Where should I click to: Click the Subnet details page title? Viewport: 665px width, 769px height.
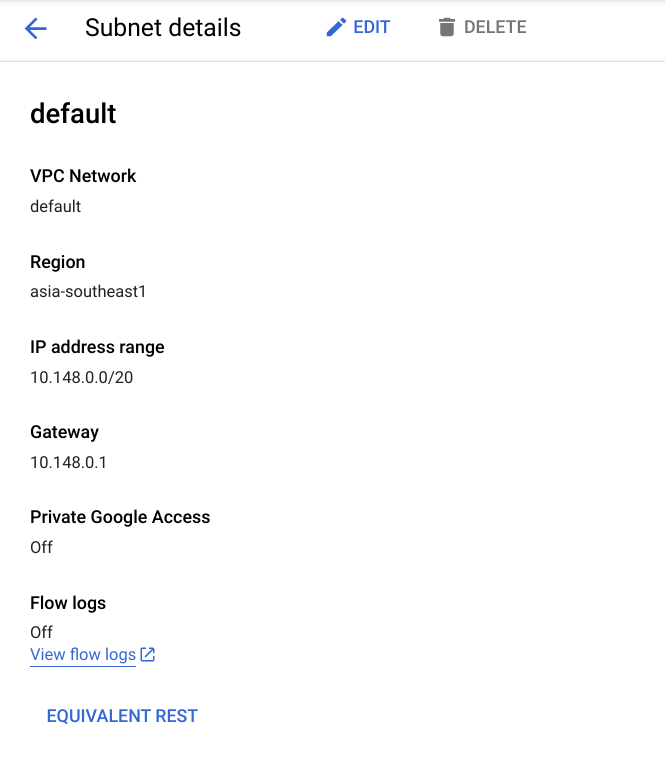click(x=163, y=28)
